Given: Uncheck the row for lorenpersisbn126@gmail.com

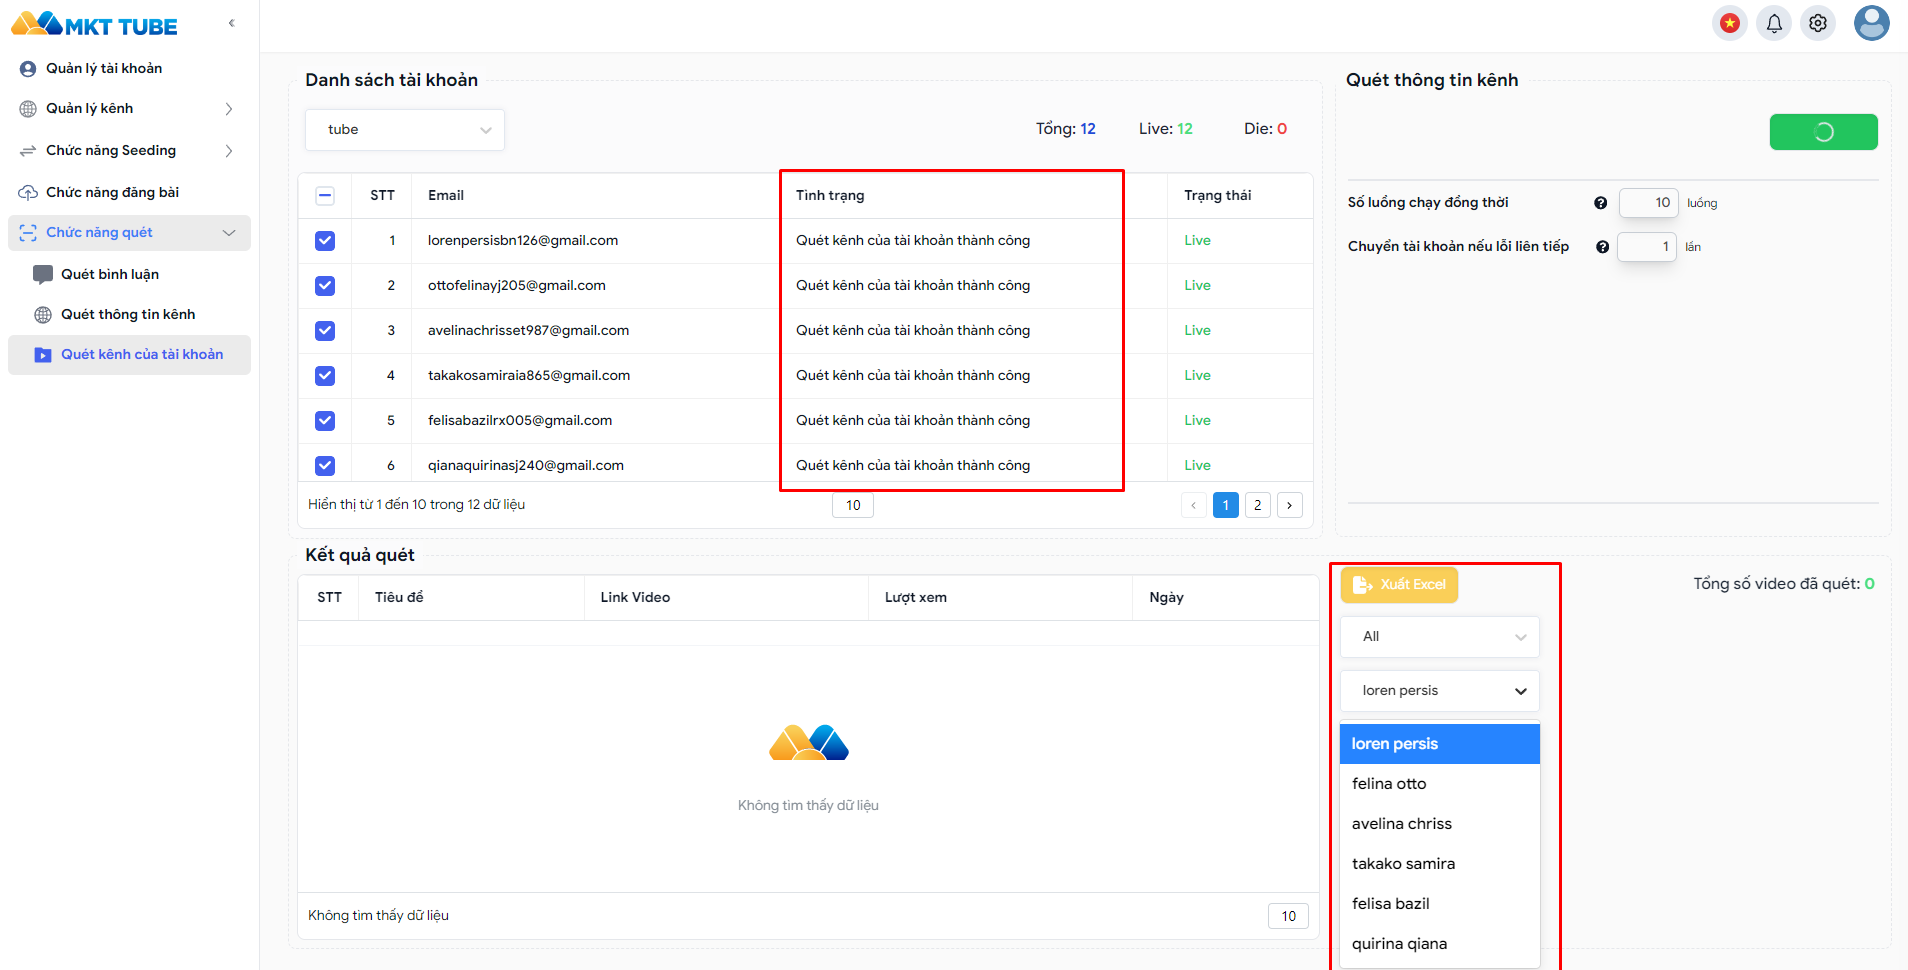Looking at the screenshot, I should [325, 241].
